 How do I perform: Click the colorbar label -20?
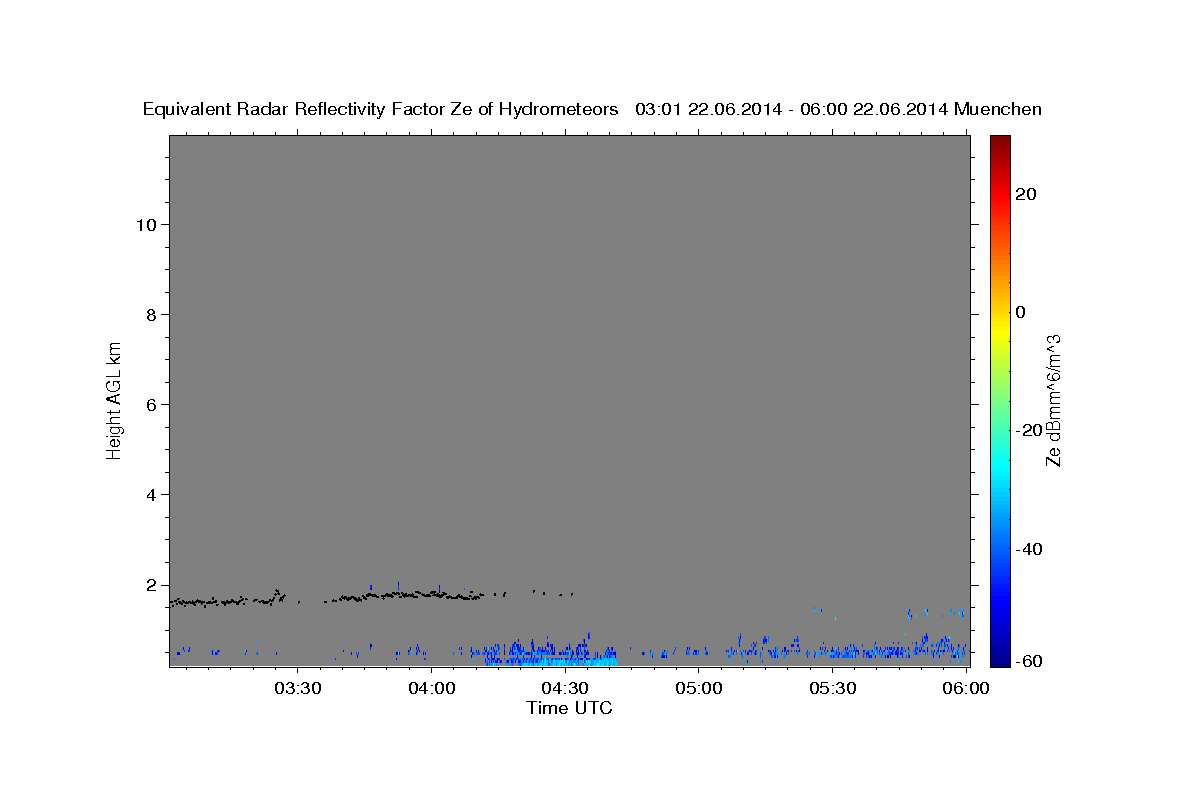point(1030,430)
